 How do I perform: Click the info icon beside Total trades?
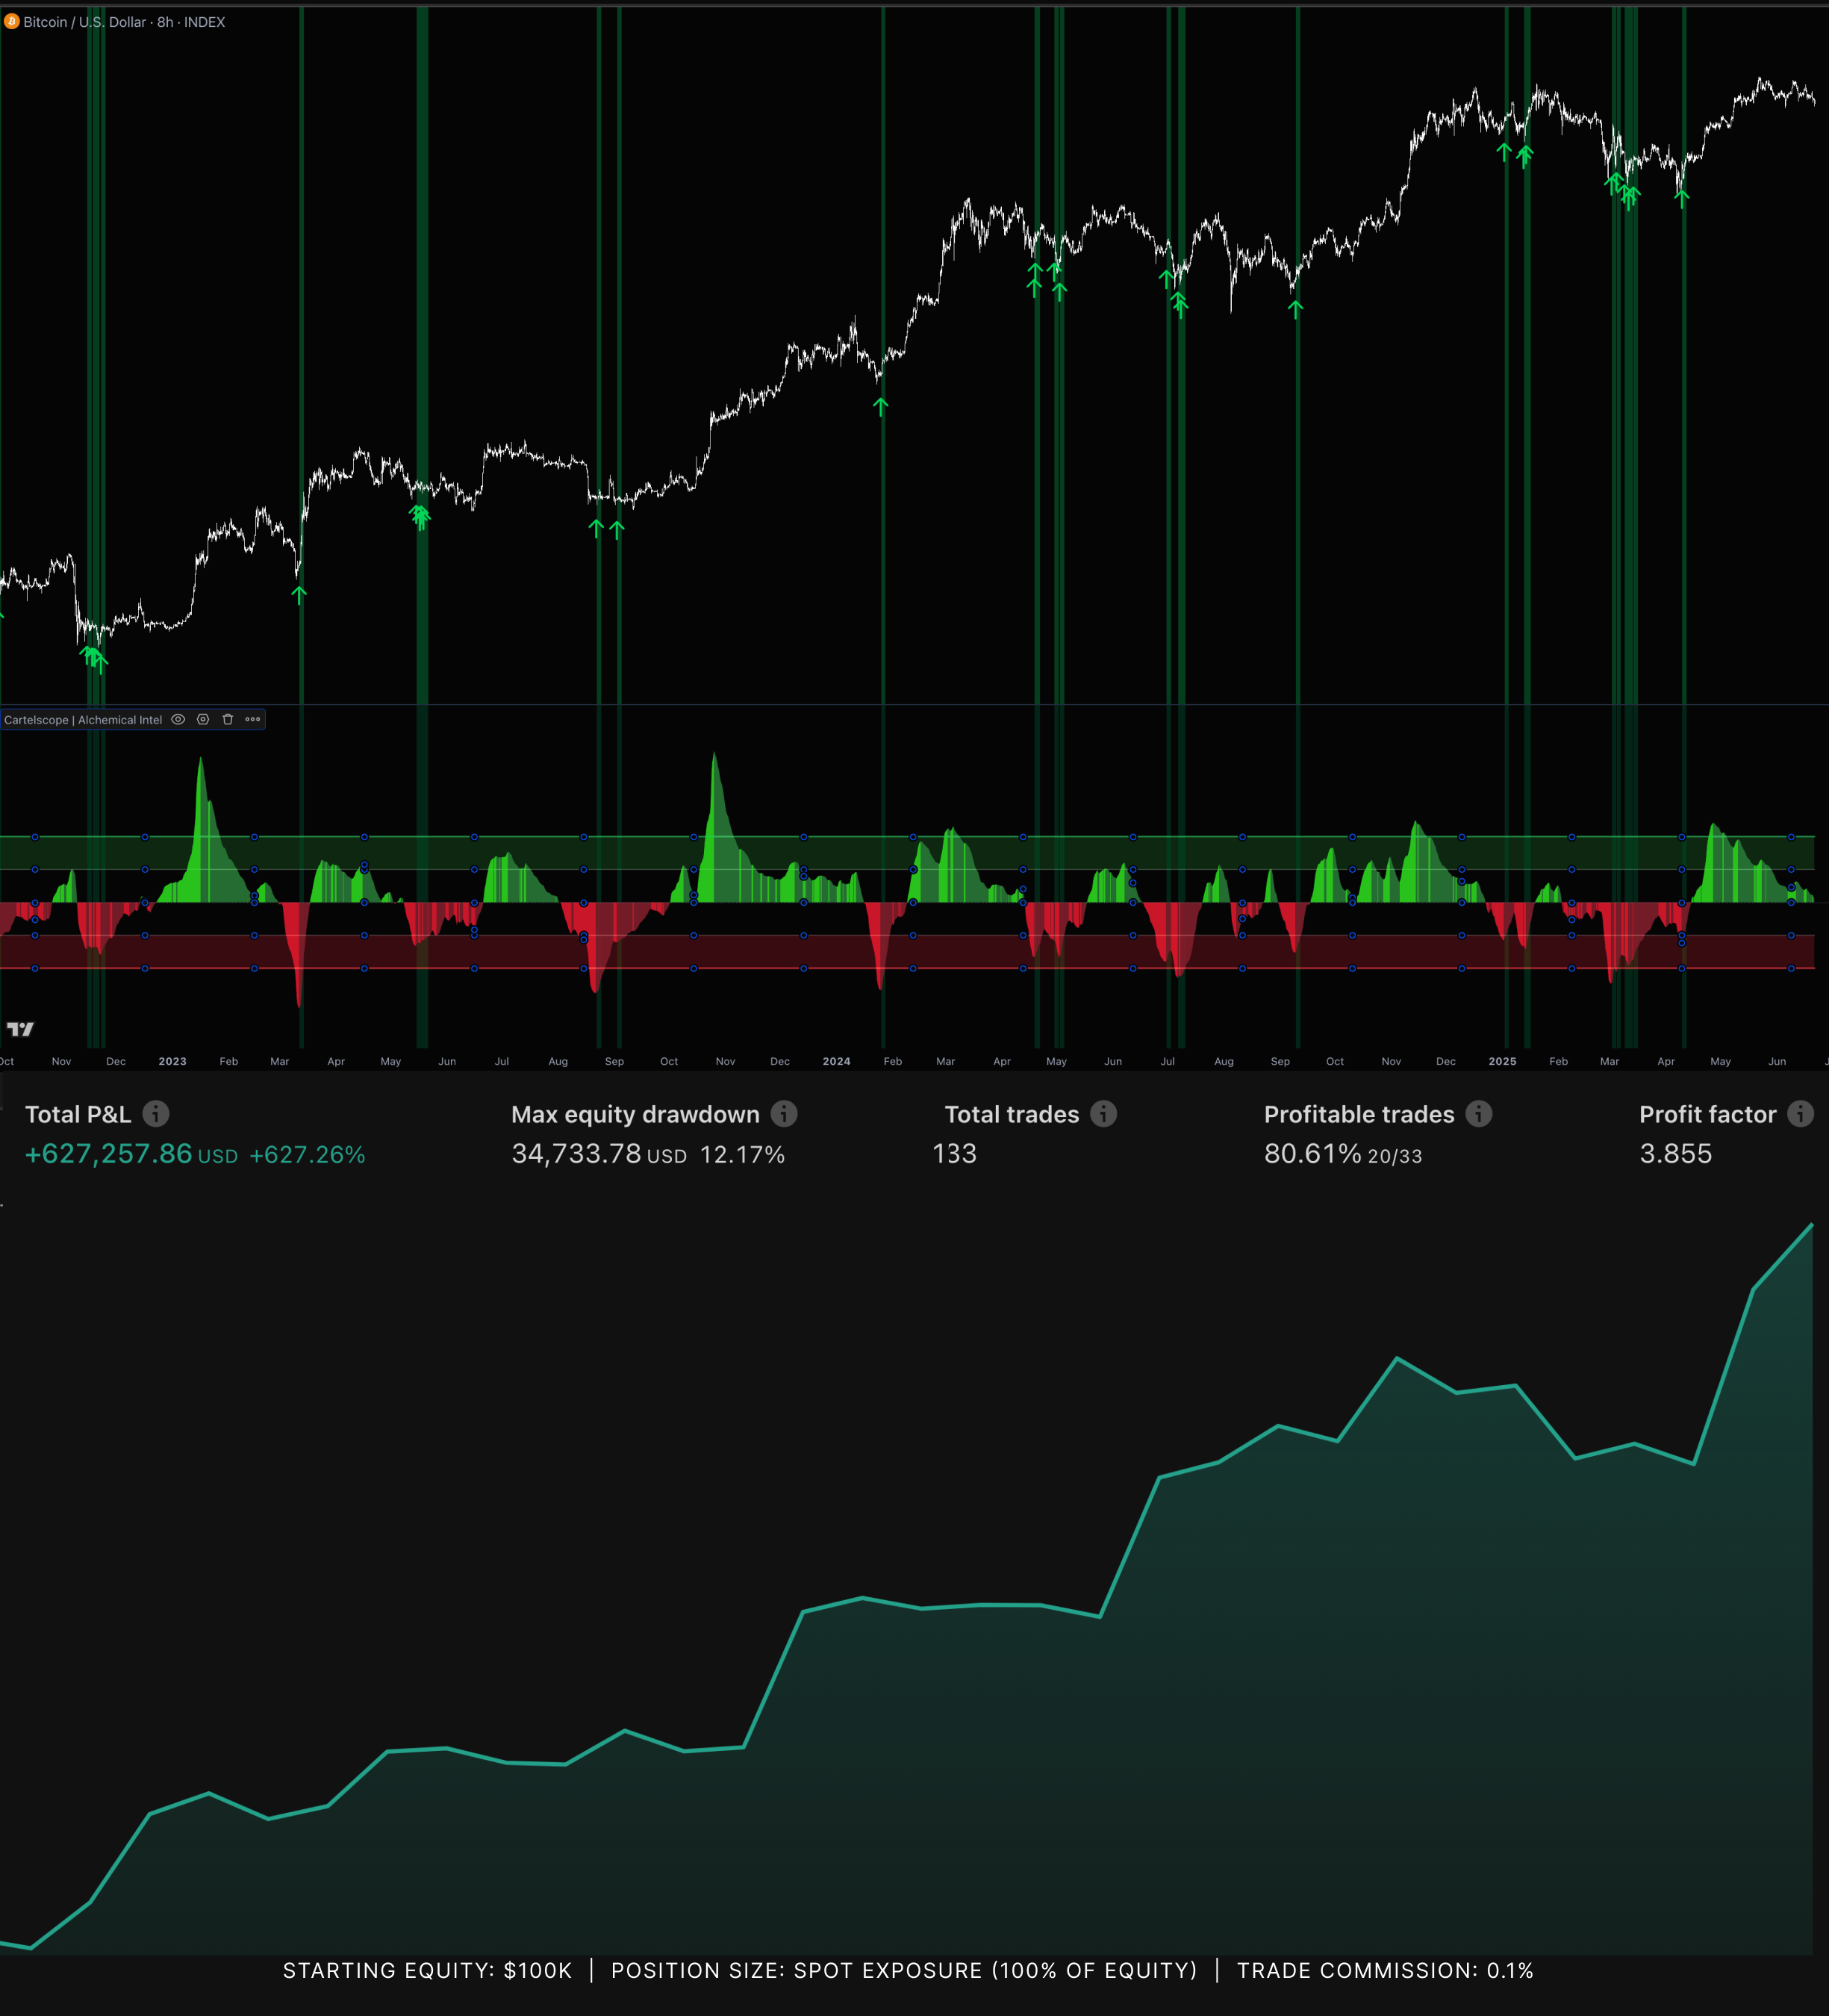tap(1103, 1113)
